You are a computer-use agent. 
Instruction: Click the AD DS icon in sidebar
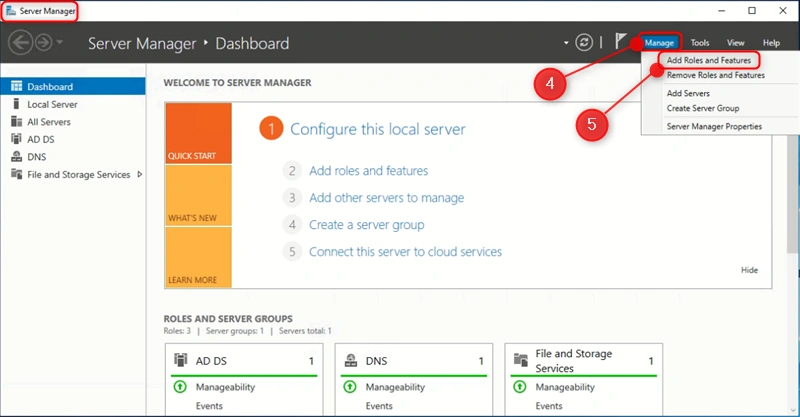point(16,139)
